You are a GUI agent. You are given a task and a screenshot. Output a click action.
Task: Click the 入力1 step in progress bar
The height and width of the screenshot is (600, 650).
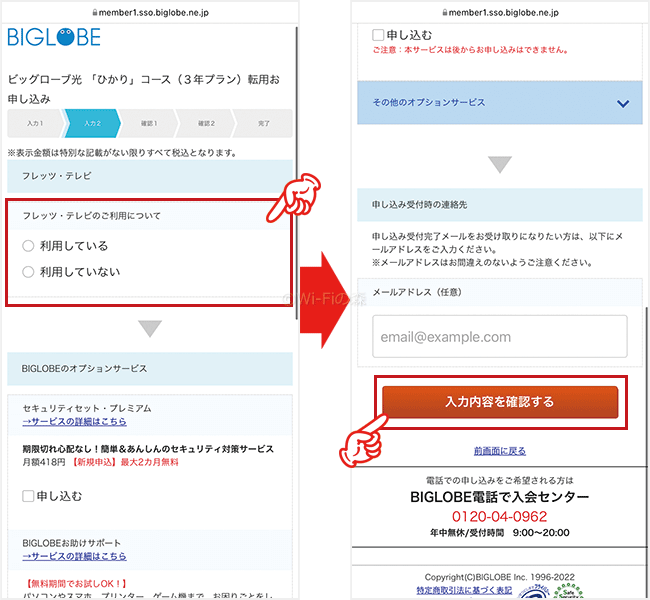35,123
